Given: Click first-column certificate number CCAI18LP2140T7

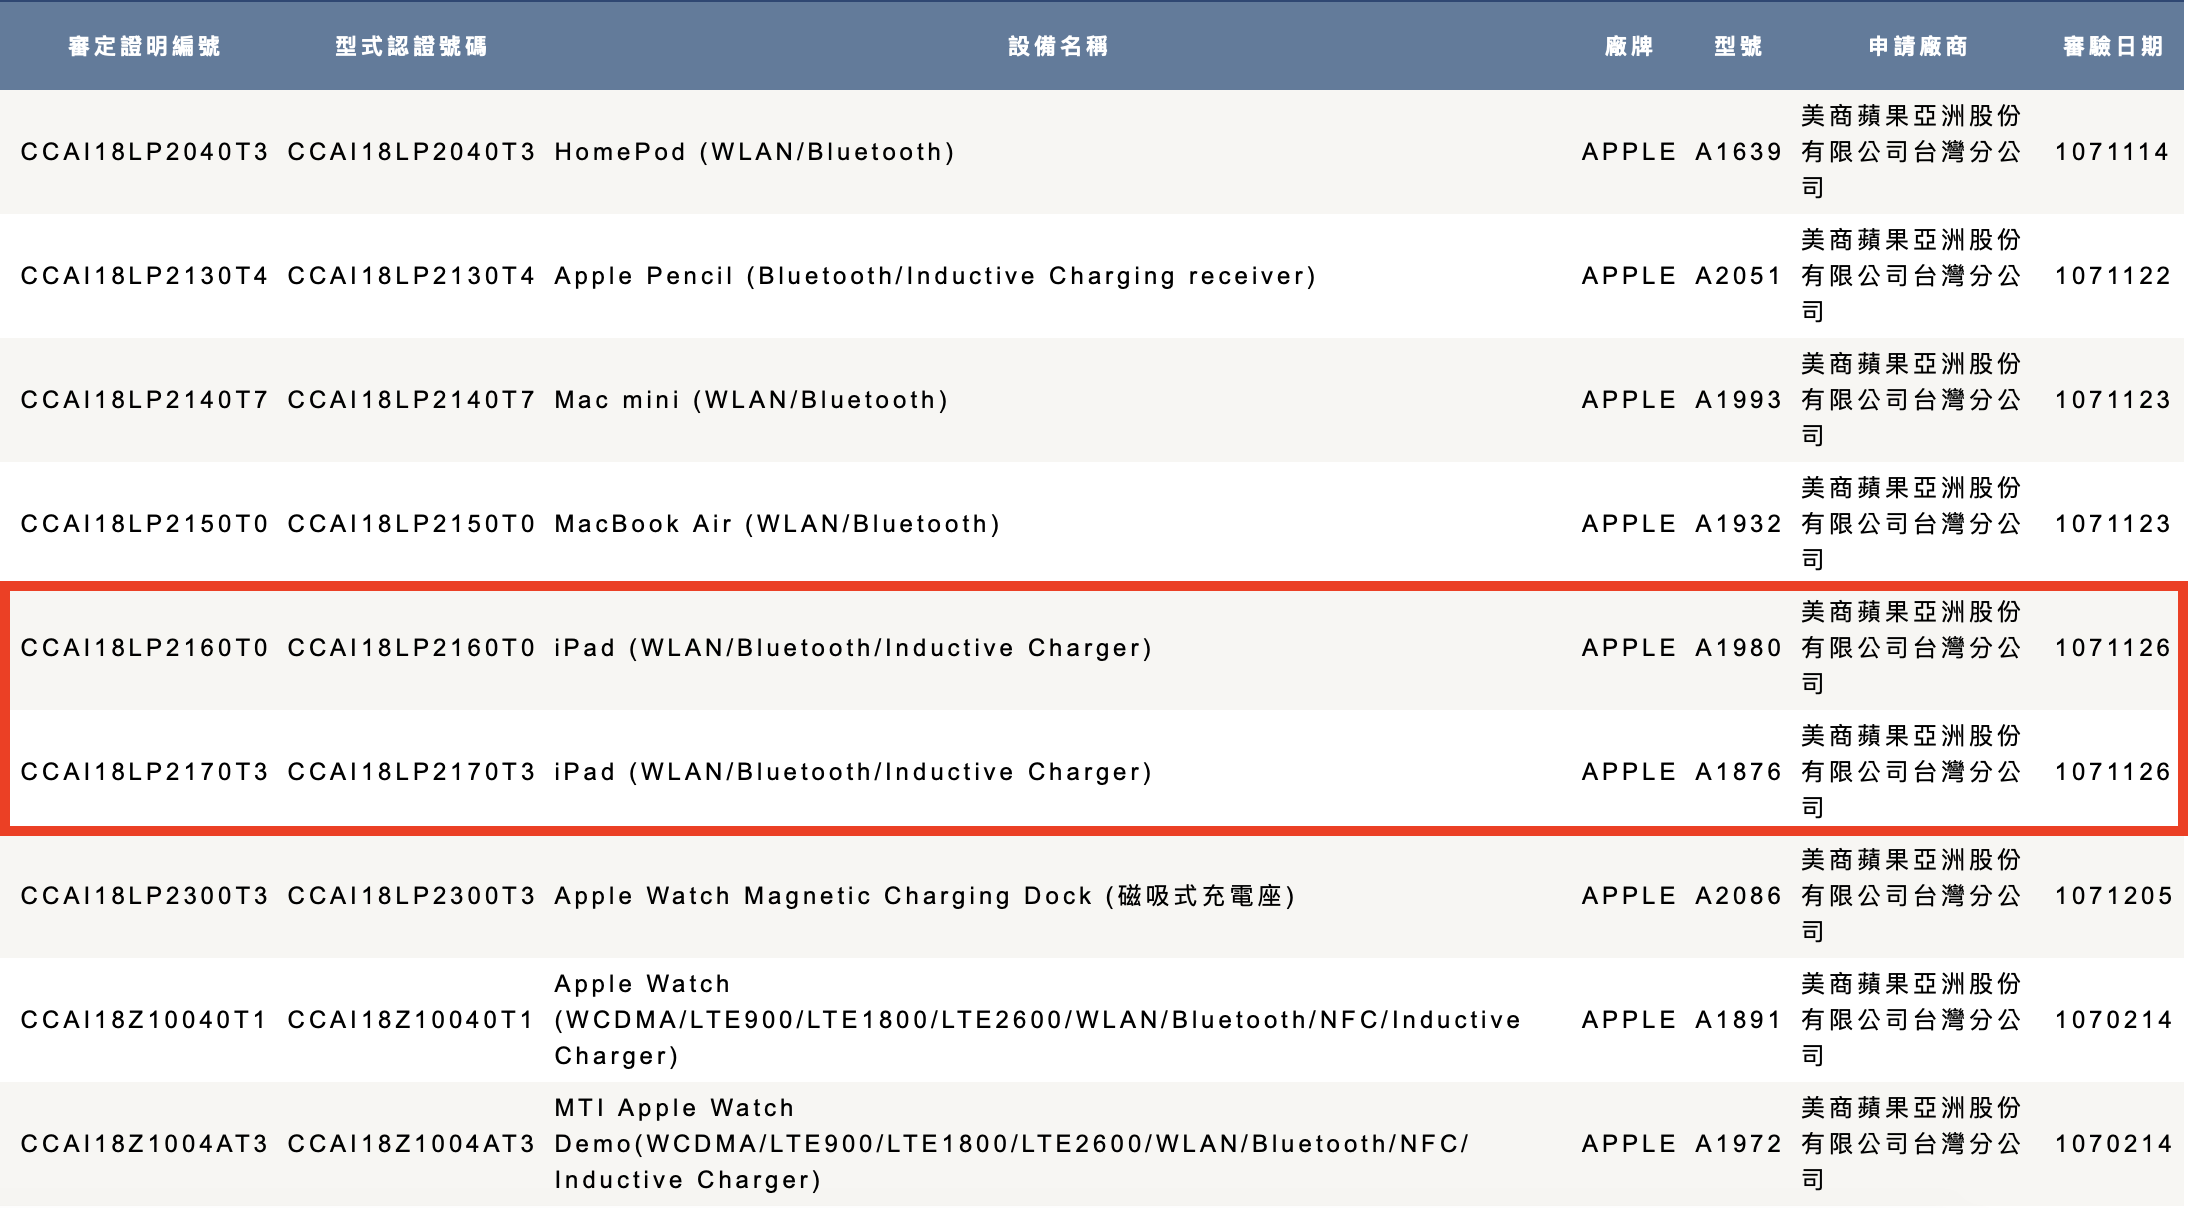Looking at the screenshot, I should [144, 400].
